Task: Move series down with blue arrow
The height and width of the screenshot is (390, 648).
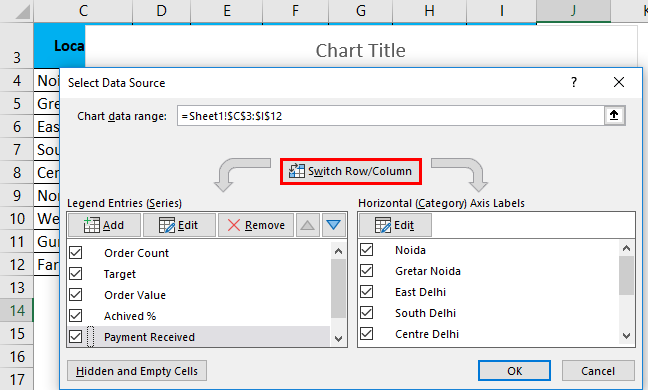Action: (333, 225)
